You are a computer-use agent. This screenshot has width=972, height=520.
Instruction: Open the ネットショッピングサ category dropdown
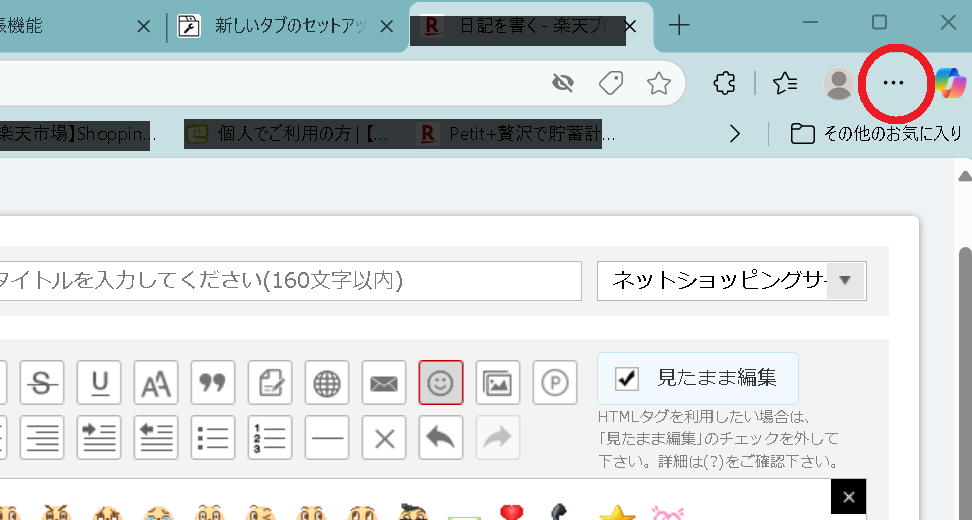coord(731,281)
